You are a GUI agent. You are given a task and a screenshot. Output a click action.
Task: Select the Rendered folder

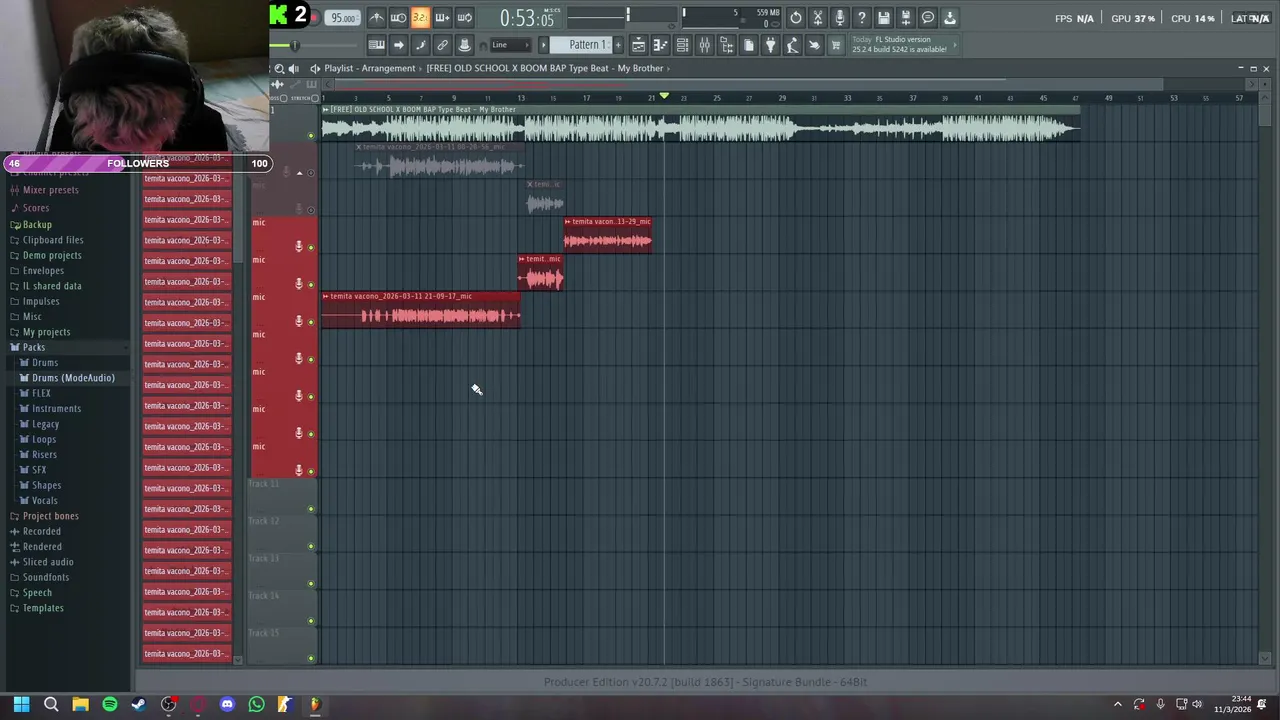click(x=42, y=547)
